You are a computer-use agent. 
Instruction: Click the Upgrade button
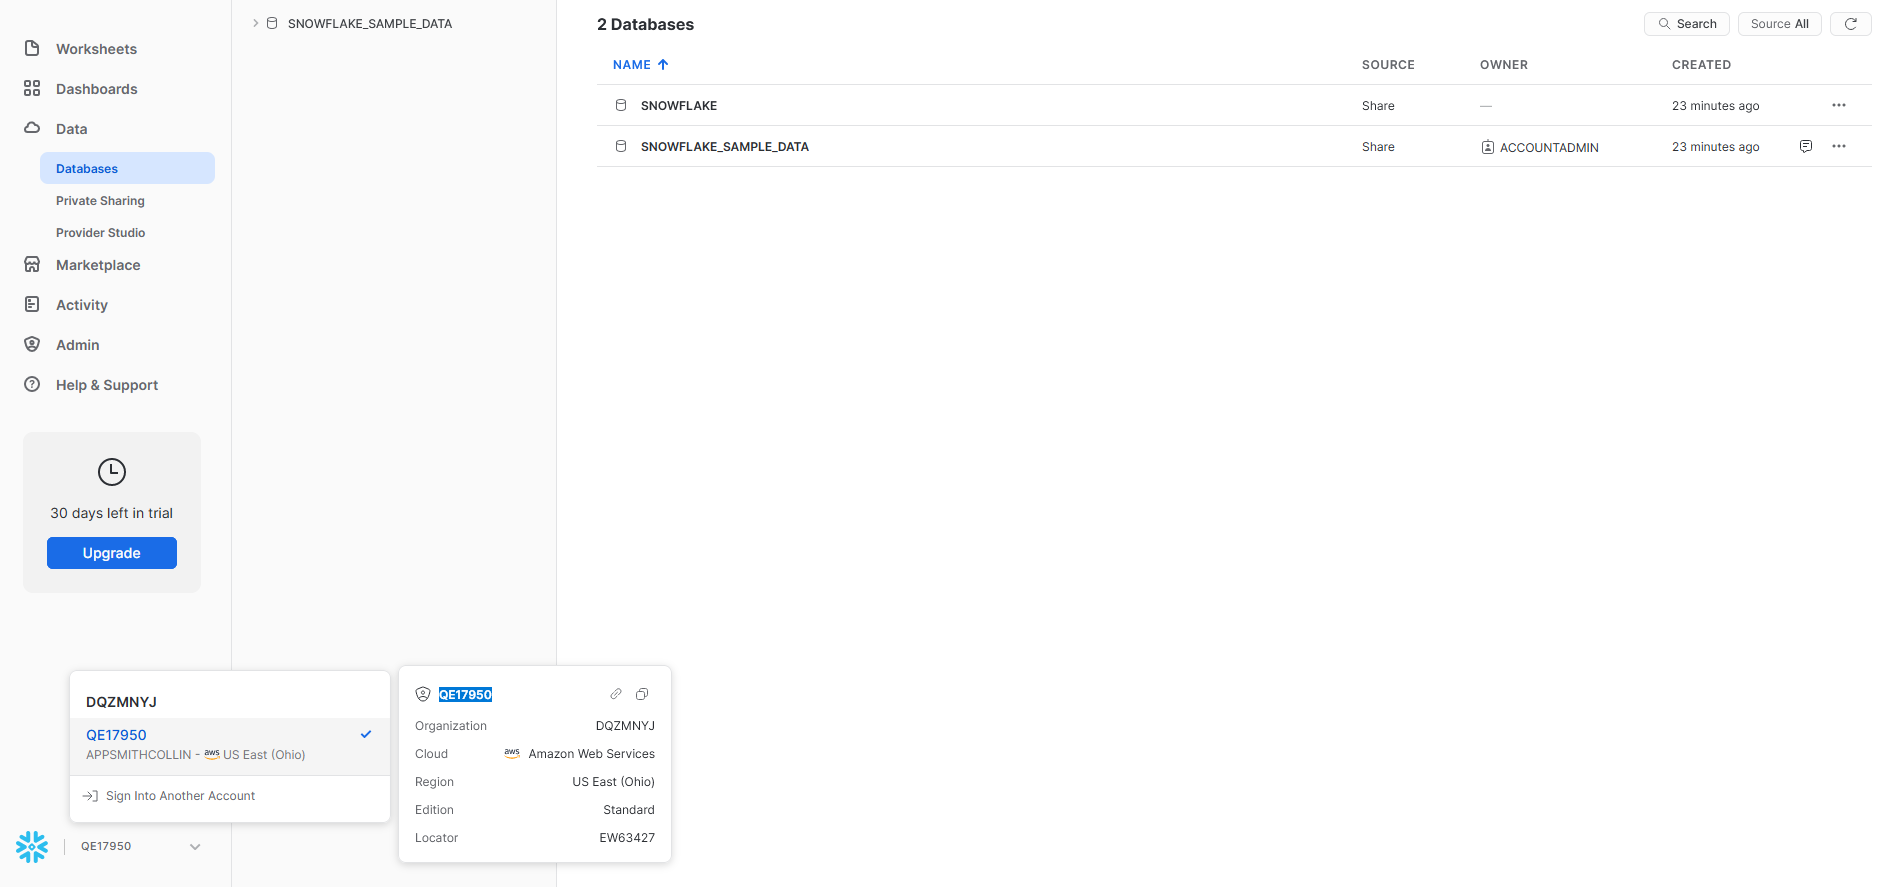pyautogui.click(x=112, y=553)
